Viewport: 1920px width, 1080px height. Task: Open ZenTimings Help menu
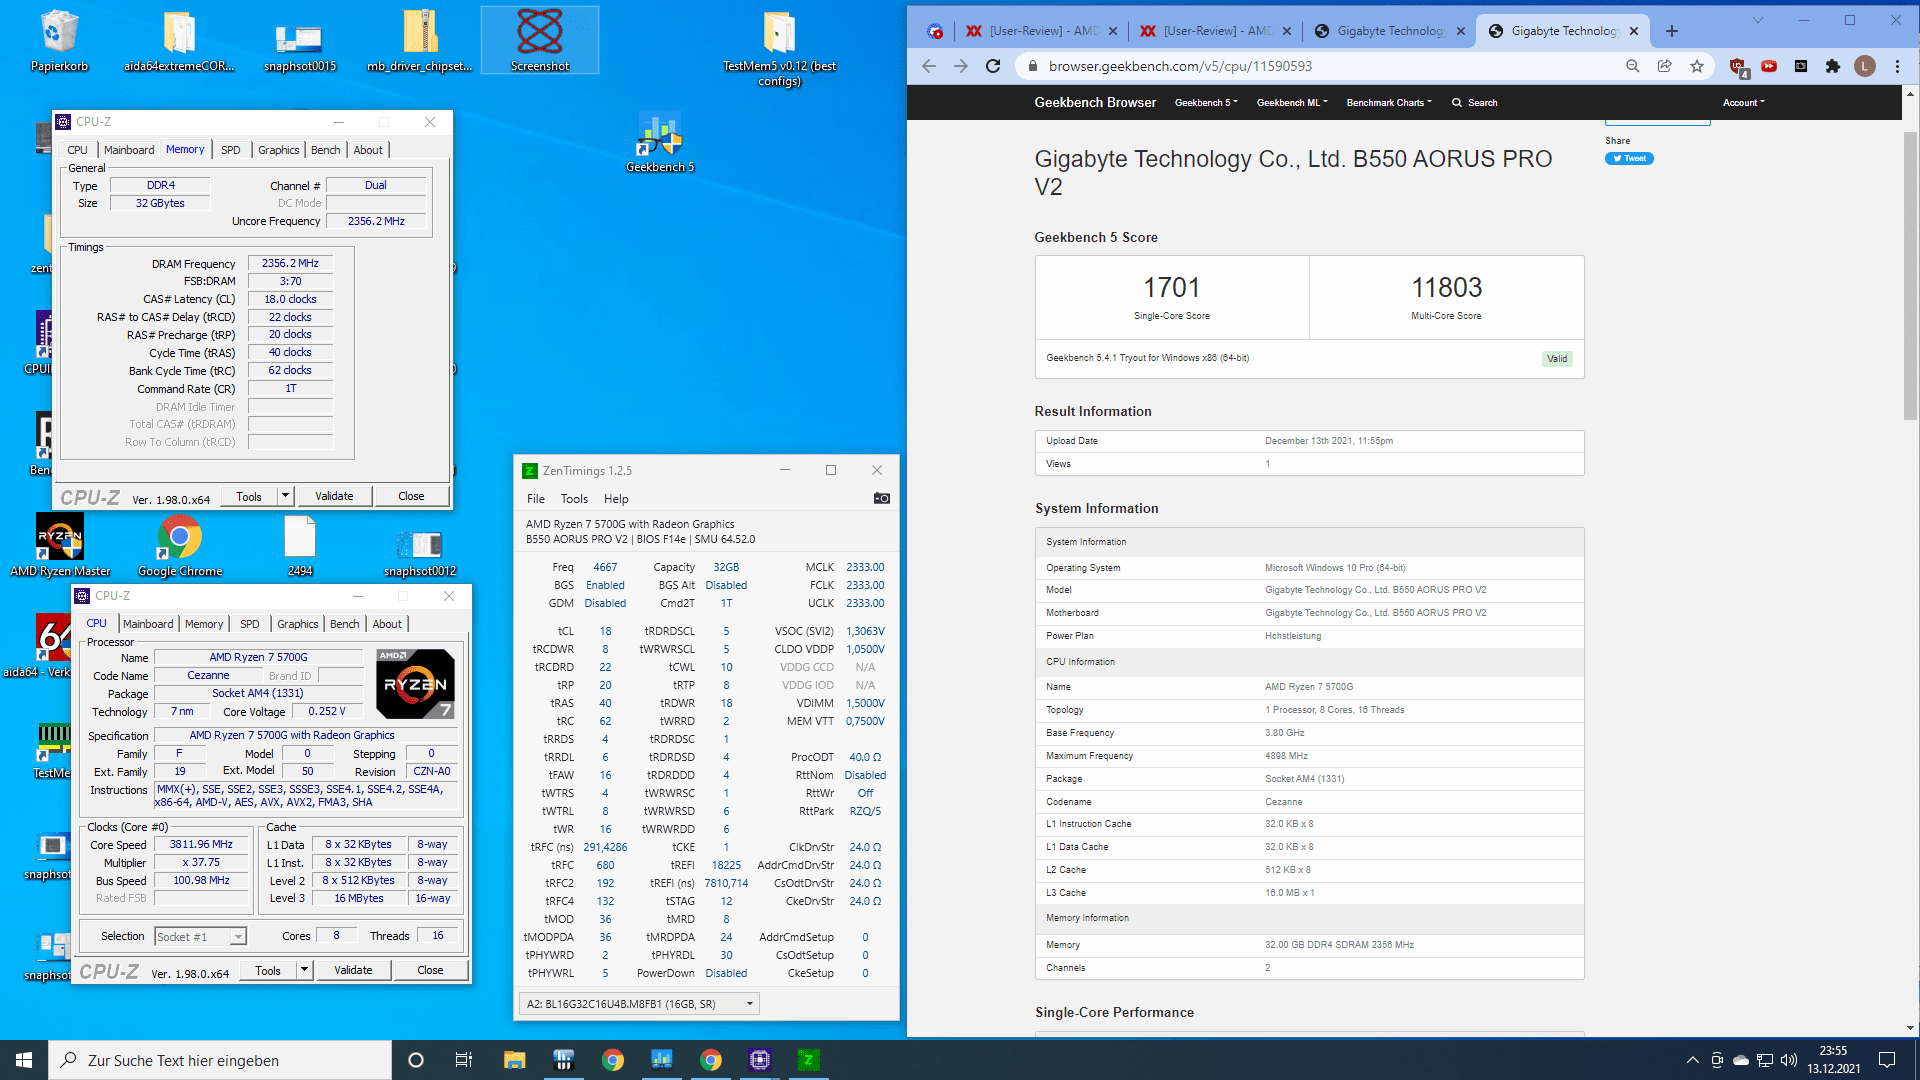tap(616, 499)
